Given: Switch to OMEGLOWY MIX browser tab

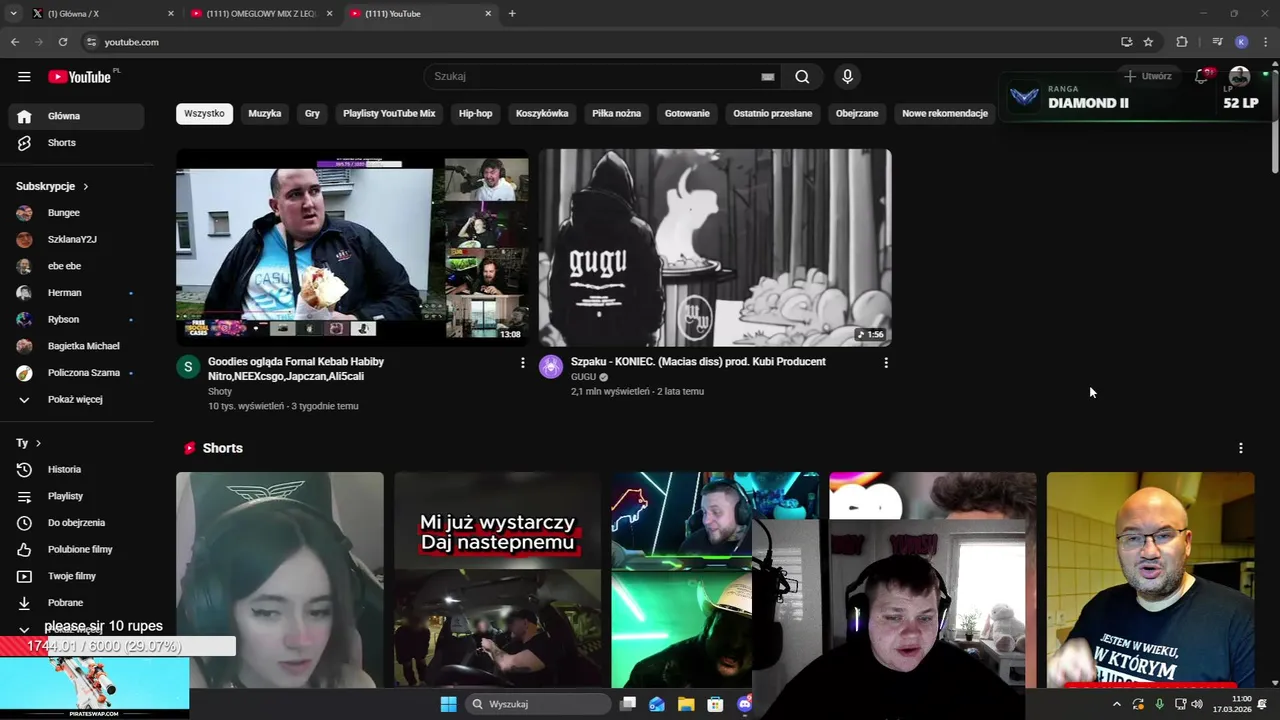Looking at the screenshot, I should (x=260, y=14).
